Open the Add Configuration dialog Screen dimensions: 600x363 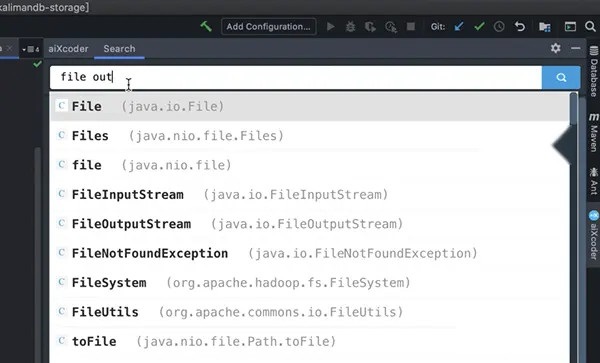click(x=269, y=26)
